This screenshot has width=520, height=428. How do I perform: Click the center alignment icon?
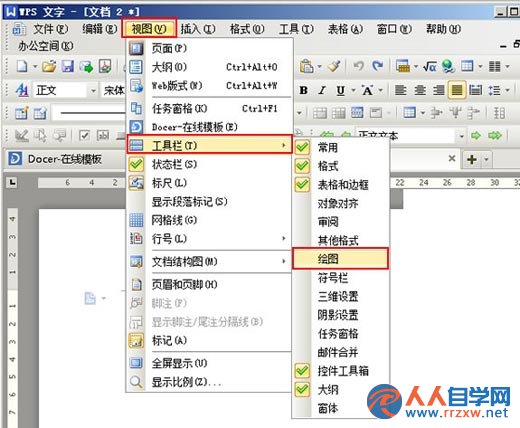[420, 90]
